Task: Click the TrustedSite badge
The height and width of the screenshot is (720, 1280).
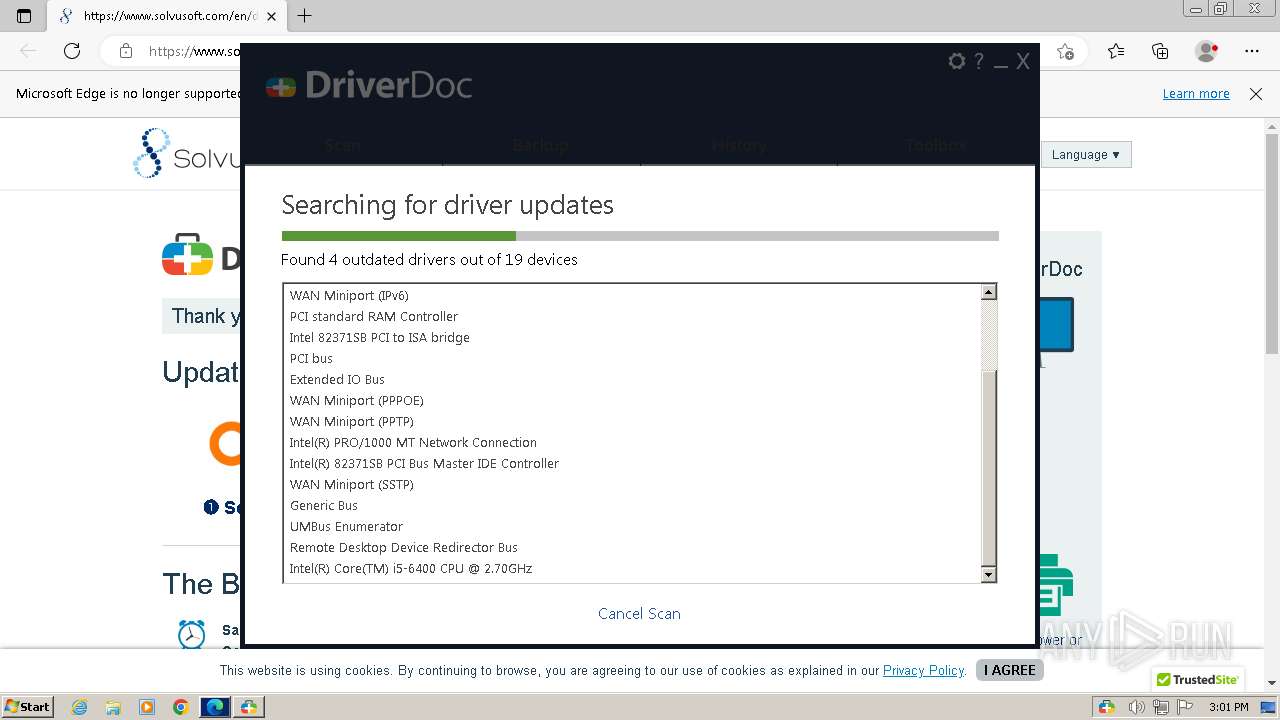Action: (x=1197, y=680)
